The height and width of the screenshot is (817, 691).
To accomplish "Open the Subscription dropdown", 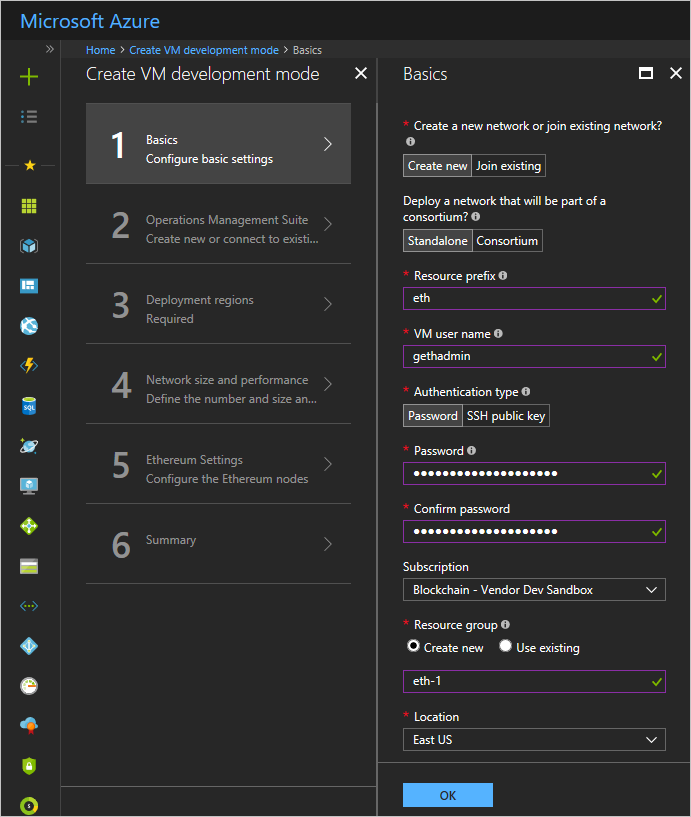I will 534,590.
